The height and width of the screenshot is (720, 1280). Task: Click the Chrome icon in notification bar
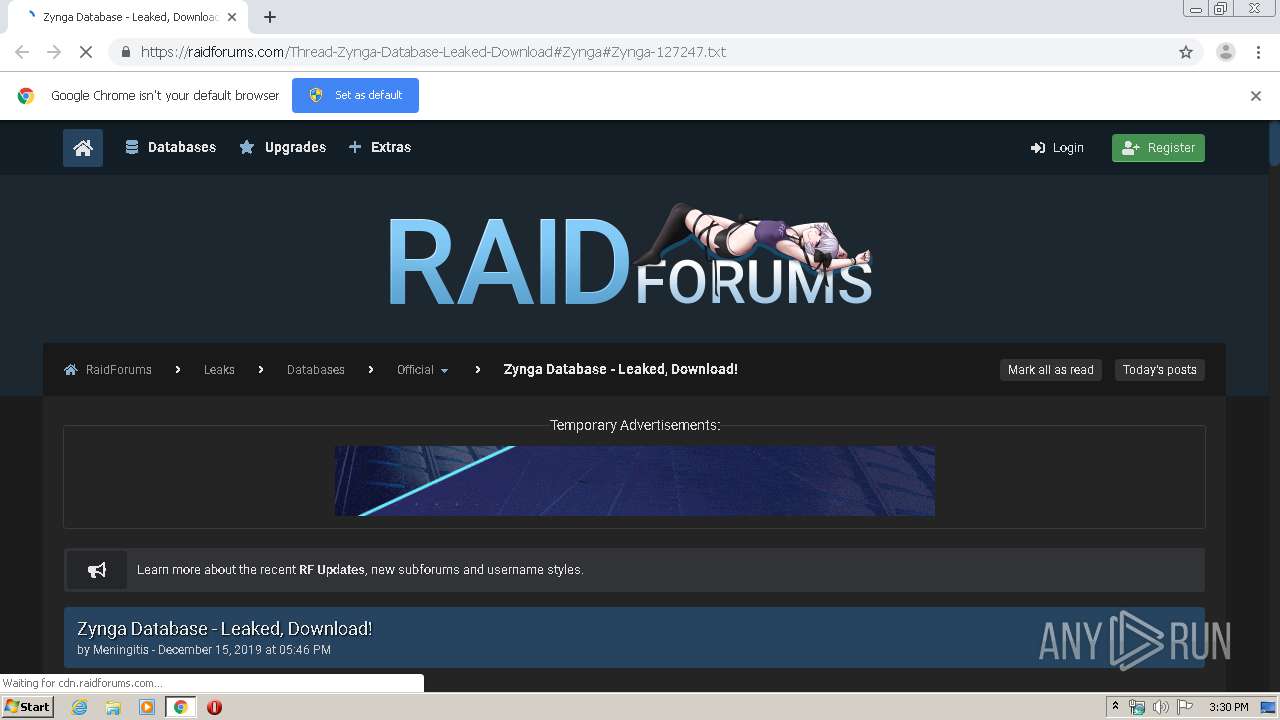click(x=26, y=96)
